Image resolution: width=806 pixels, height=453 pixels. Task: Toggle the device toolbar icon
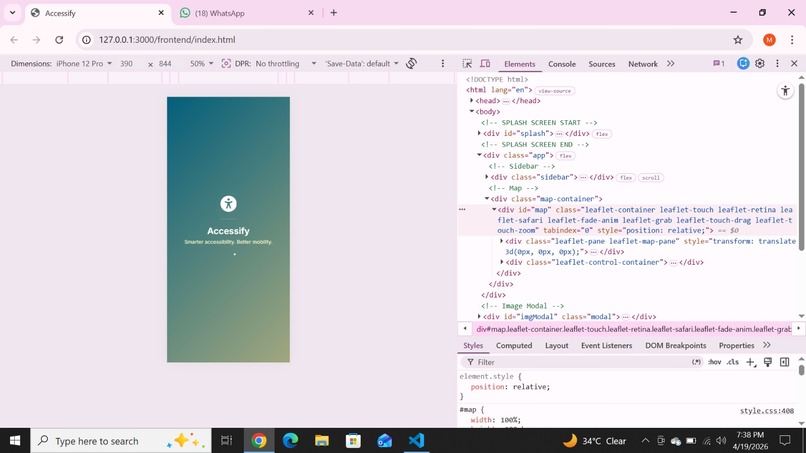click(485, 64)
